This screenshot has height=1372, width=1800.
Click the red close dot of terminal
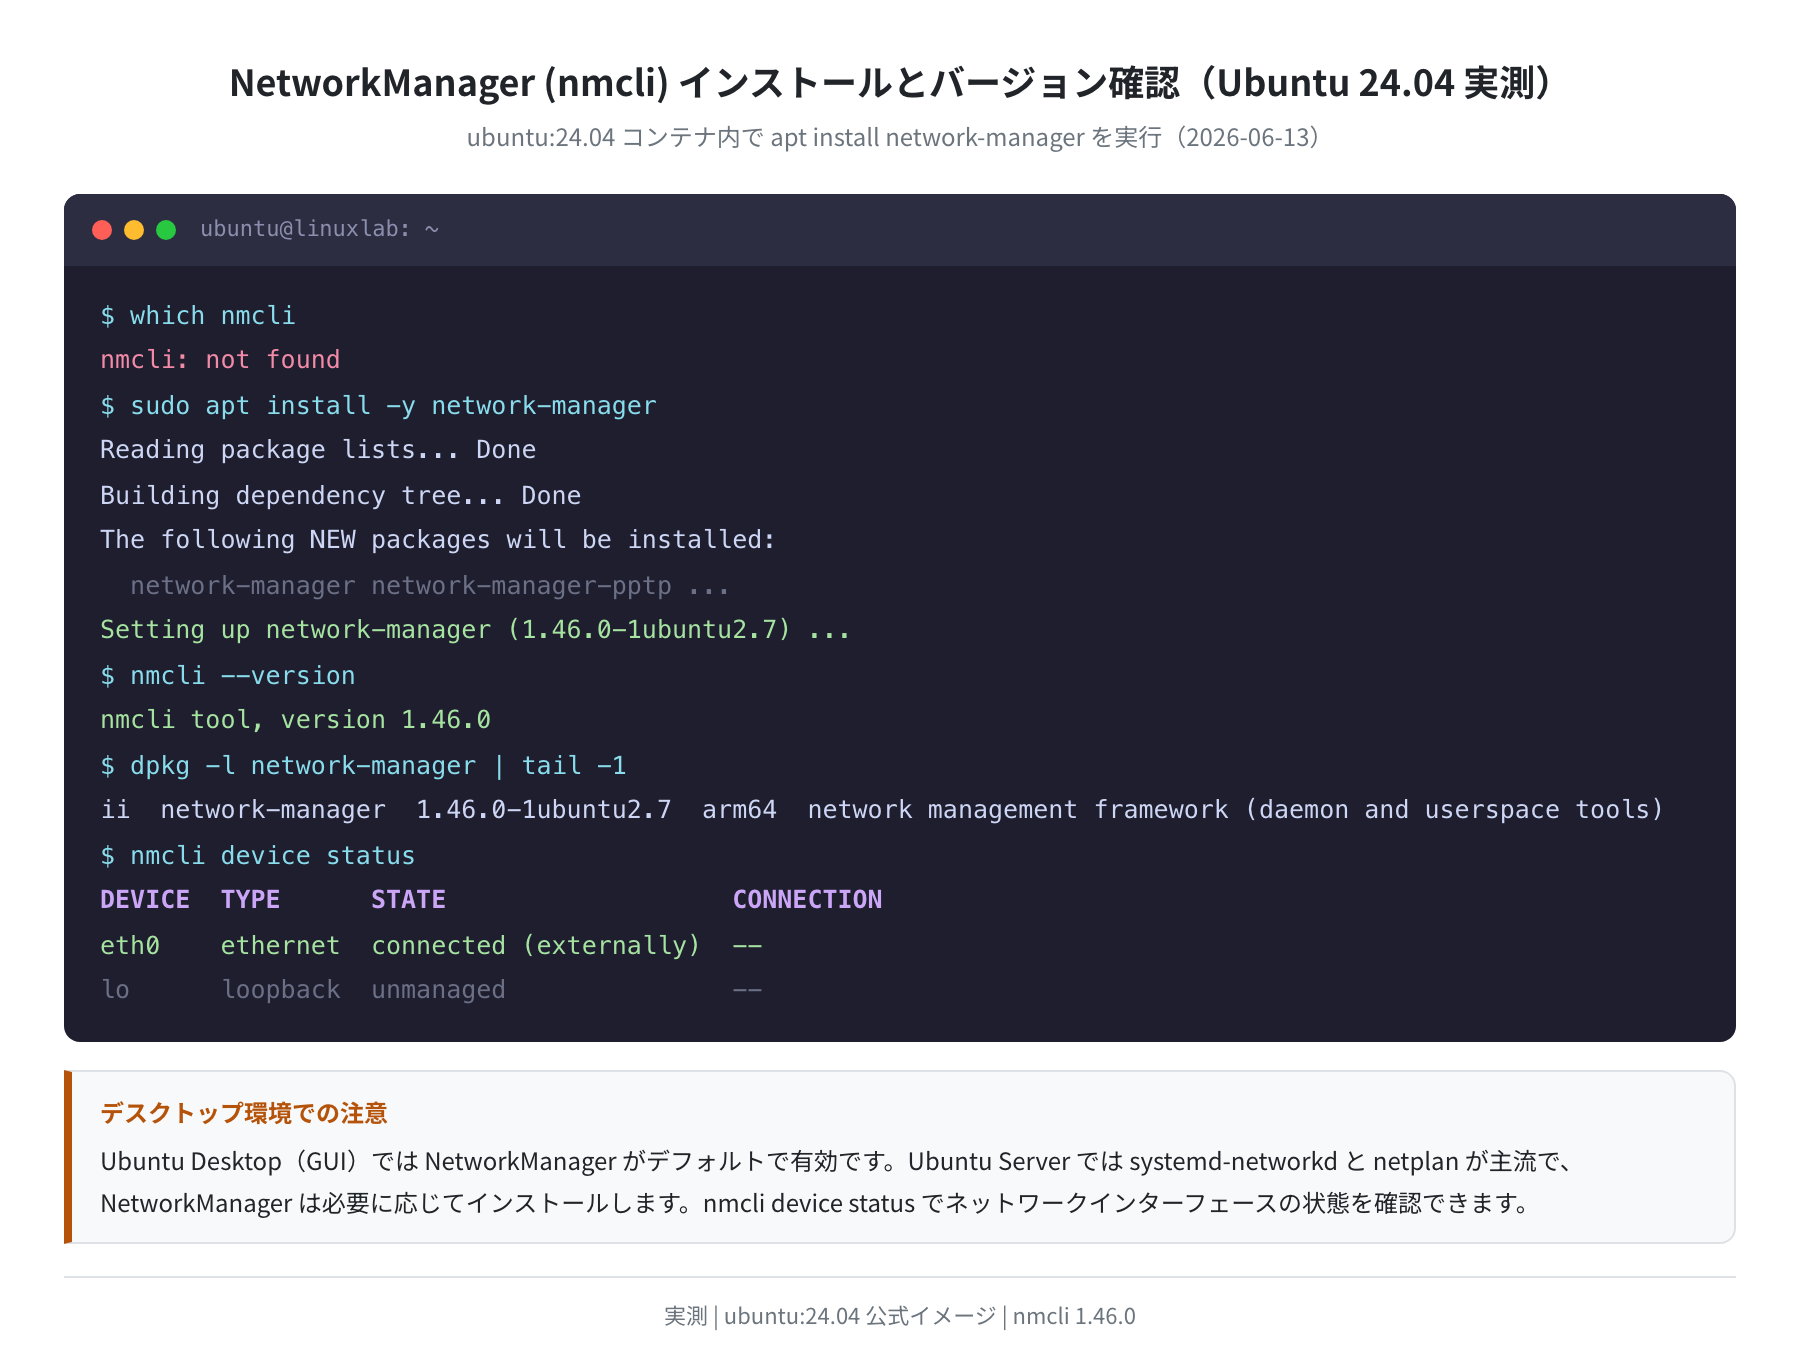[102, 230]
